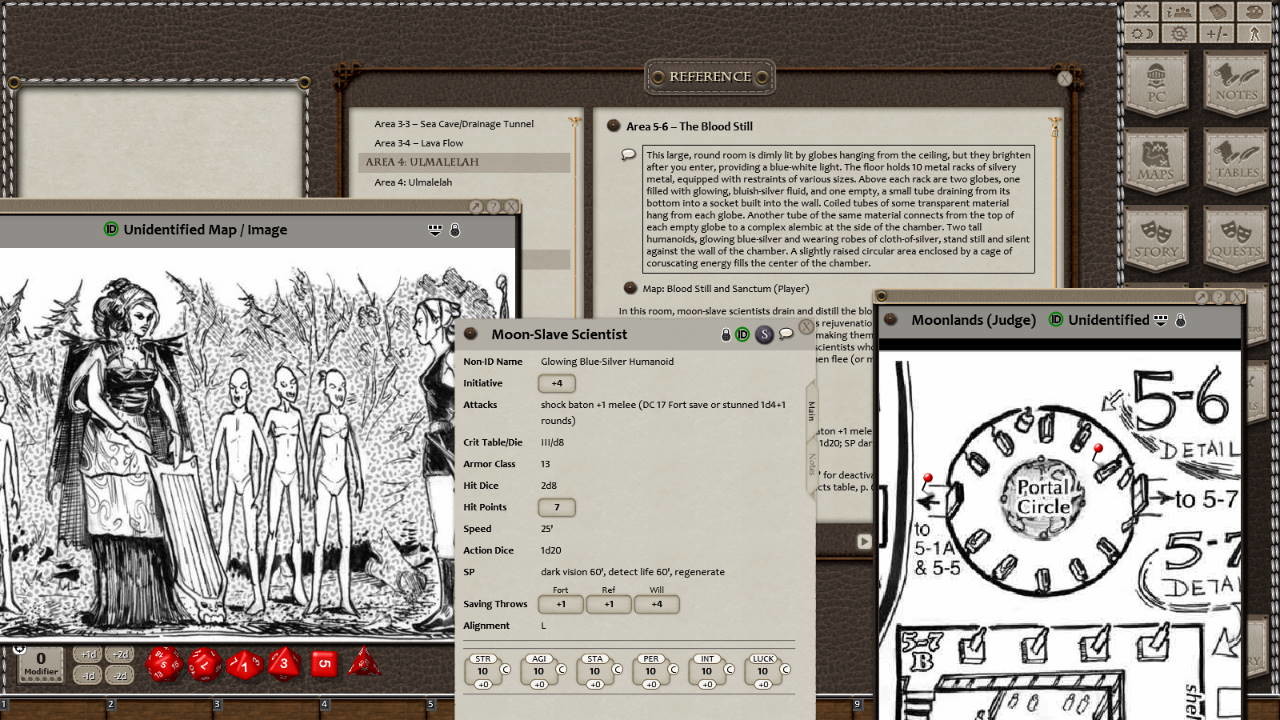Image resolution: width=1280 pixels, height=720 pixels.
Task: Click the +2d modifier button
Action: [121, 655]
